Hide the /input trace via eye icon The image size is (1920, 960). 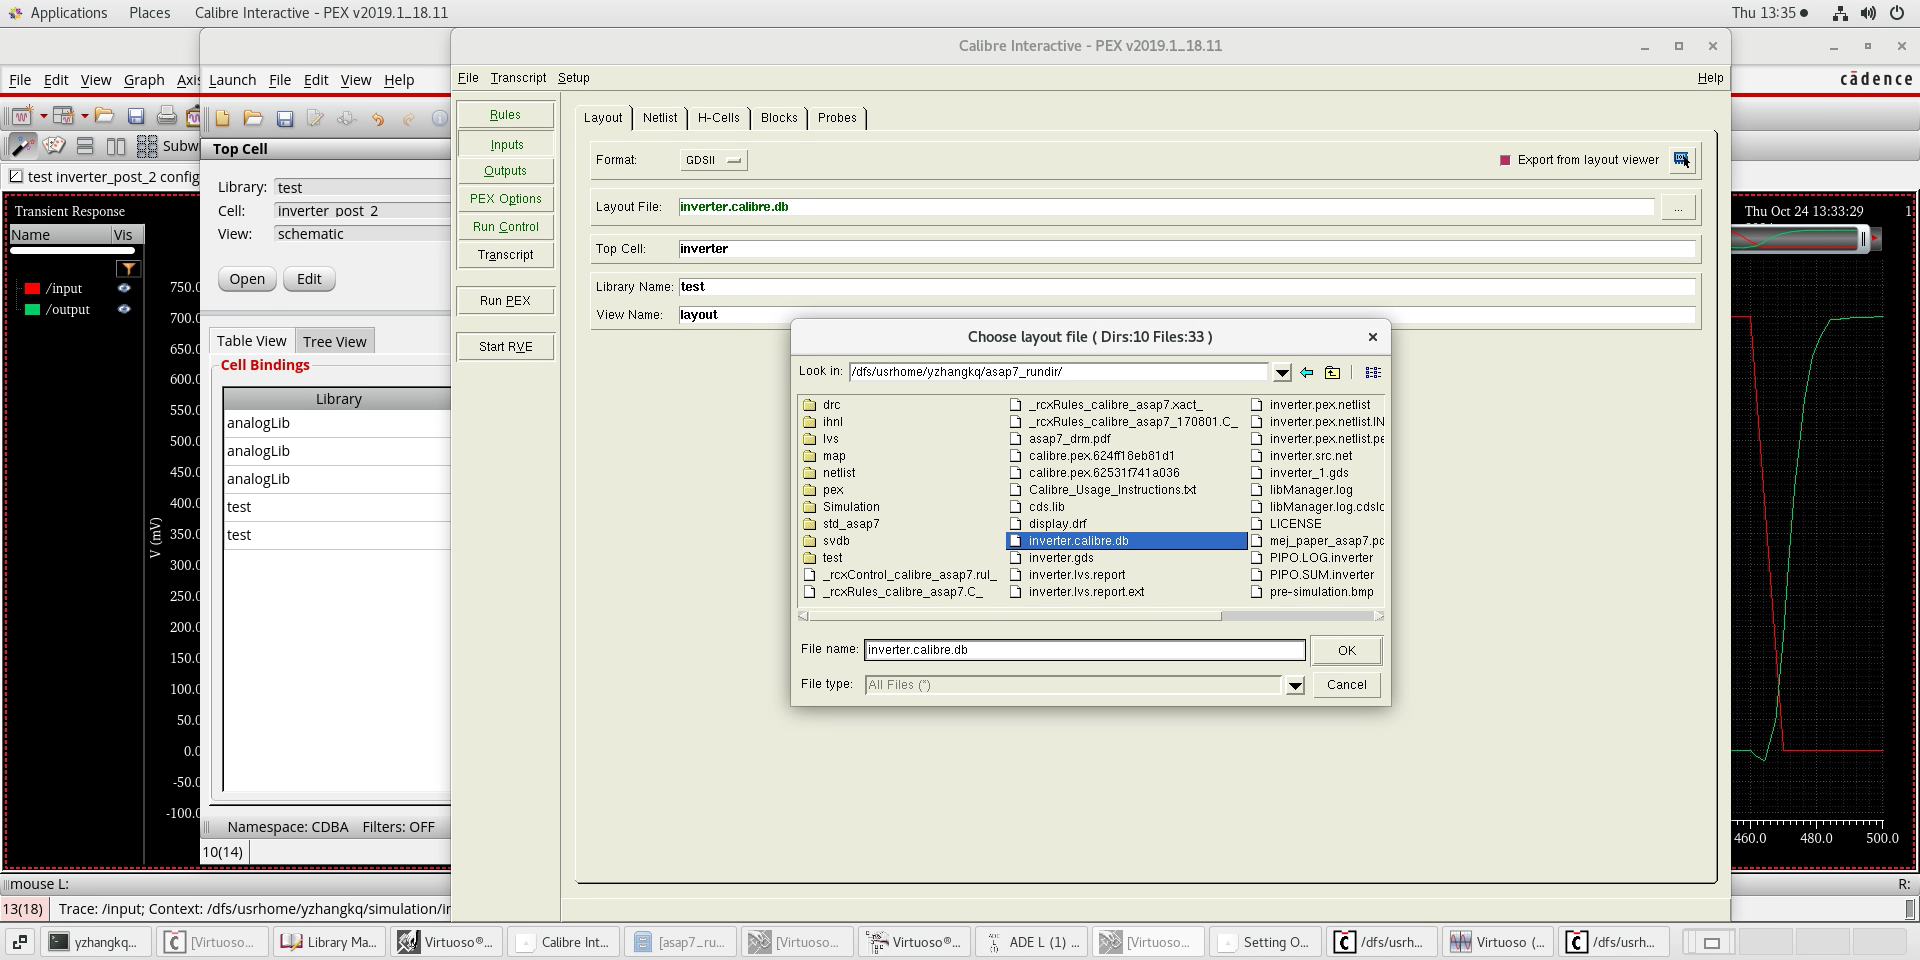124,288
